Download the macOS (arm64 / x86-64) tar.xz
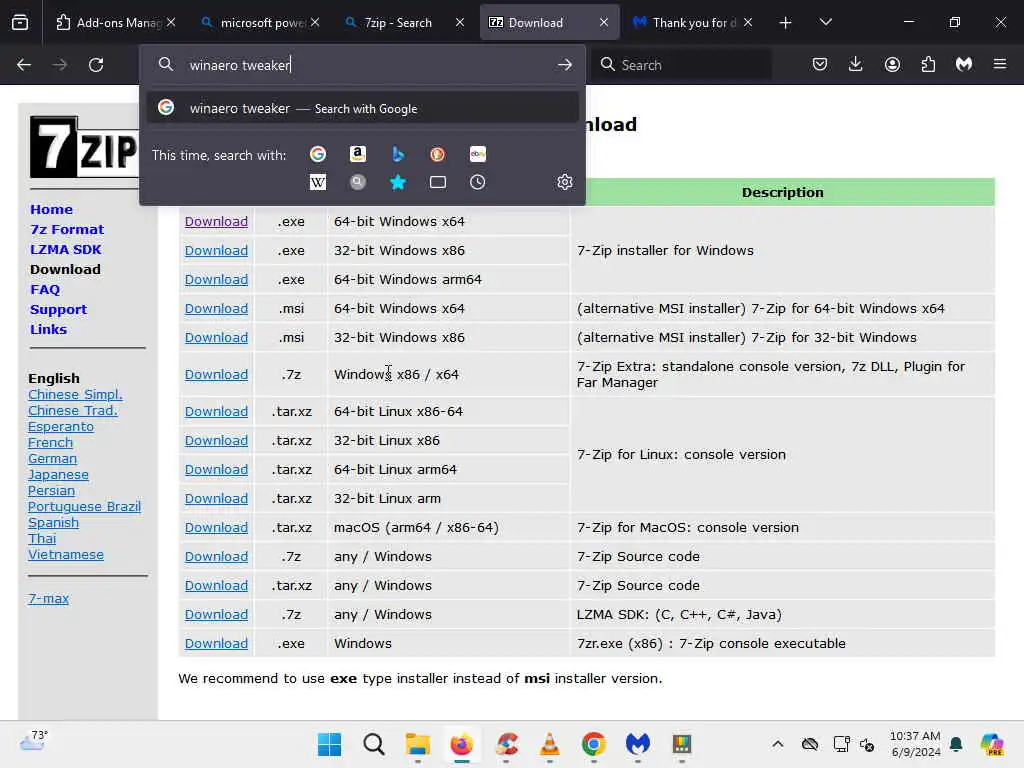 216,528
